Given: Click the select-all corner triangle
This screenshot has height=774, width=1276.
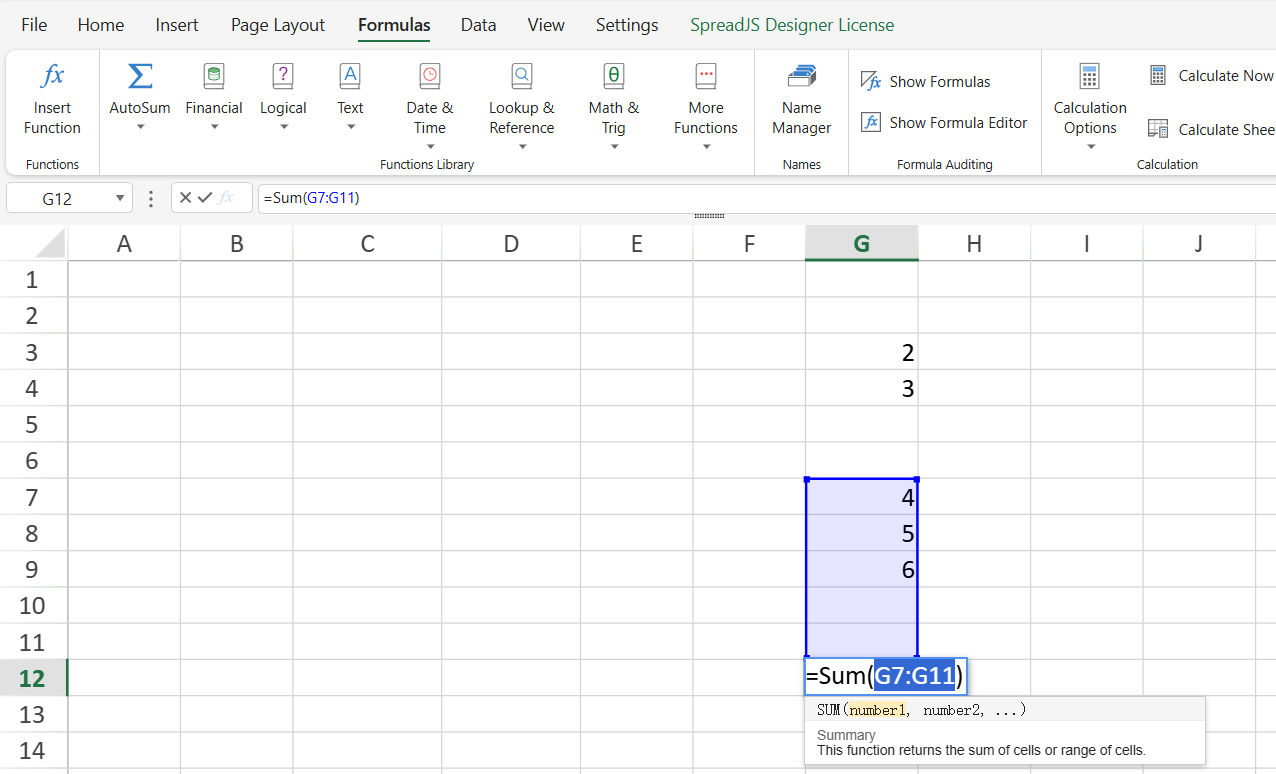Looking at the screenshot, I should click(52, 243).
